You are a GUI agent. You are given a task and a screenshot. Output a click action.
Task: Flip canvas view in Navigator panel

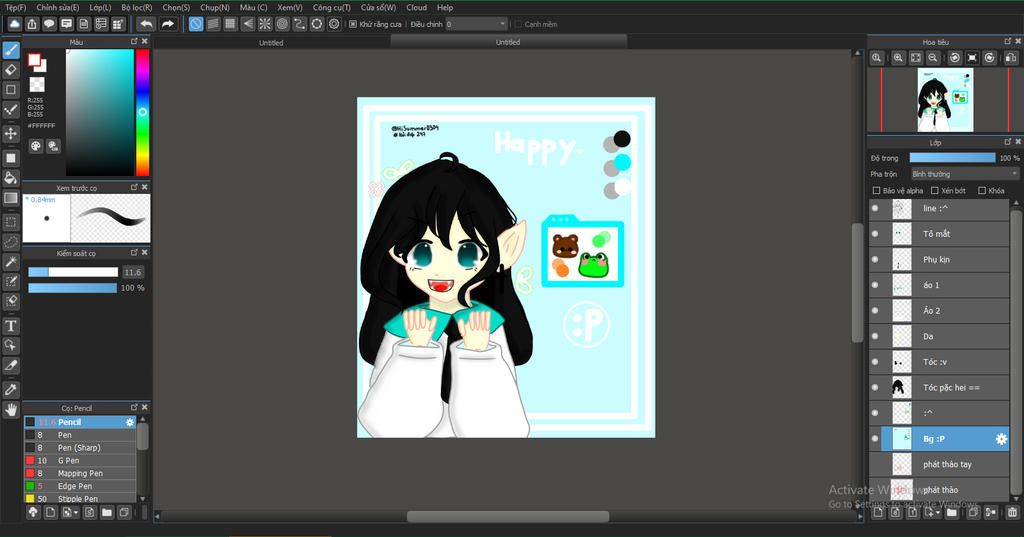(1011, 57)
